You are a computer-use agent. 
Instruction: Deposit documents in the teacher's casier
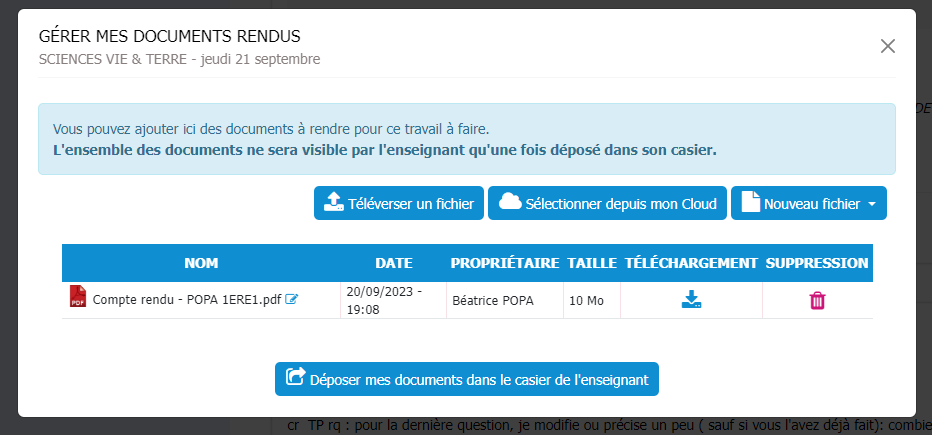467,379
